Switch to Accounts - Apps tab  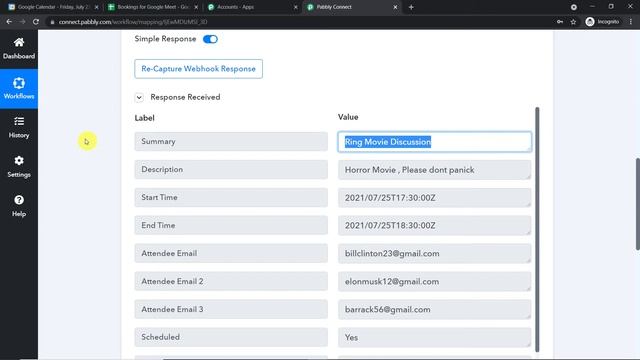click(x=252, y=7)
